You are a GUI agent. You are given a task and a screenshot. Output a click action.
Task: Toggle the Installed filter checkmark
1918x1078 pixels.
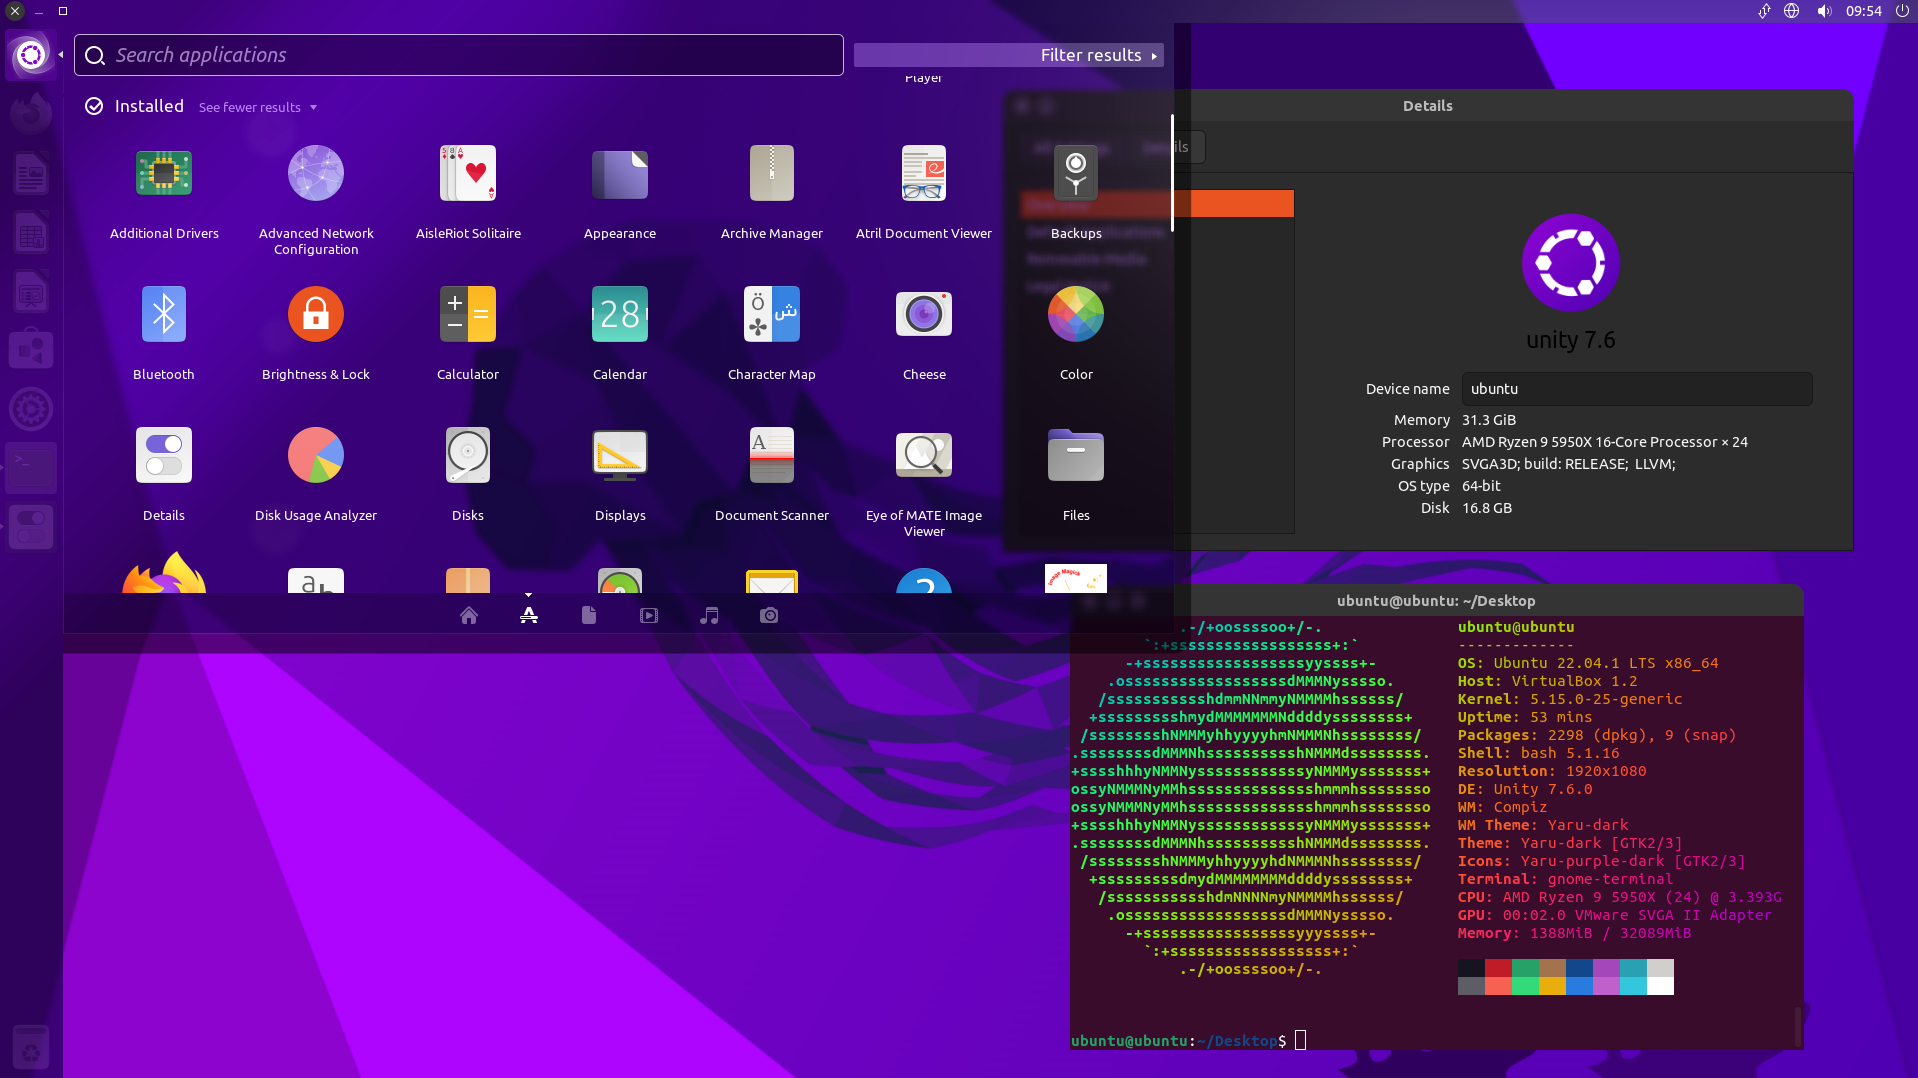point(93,106)
